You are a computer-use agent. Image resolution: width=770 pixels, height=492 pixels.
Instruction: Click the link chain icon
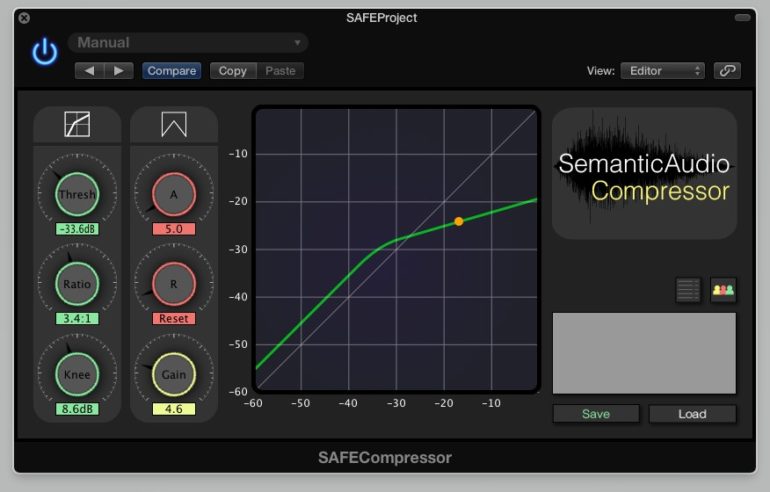point(727,71)
